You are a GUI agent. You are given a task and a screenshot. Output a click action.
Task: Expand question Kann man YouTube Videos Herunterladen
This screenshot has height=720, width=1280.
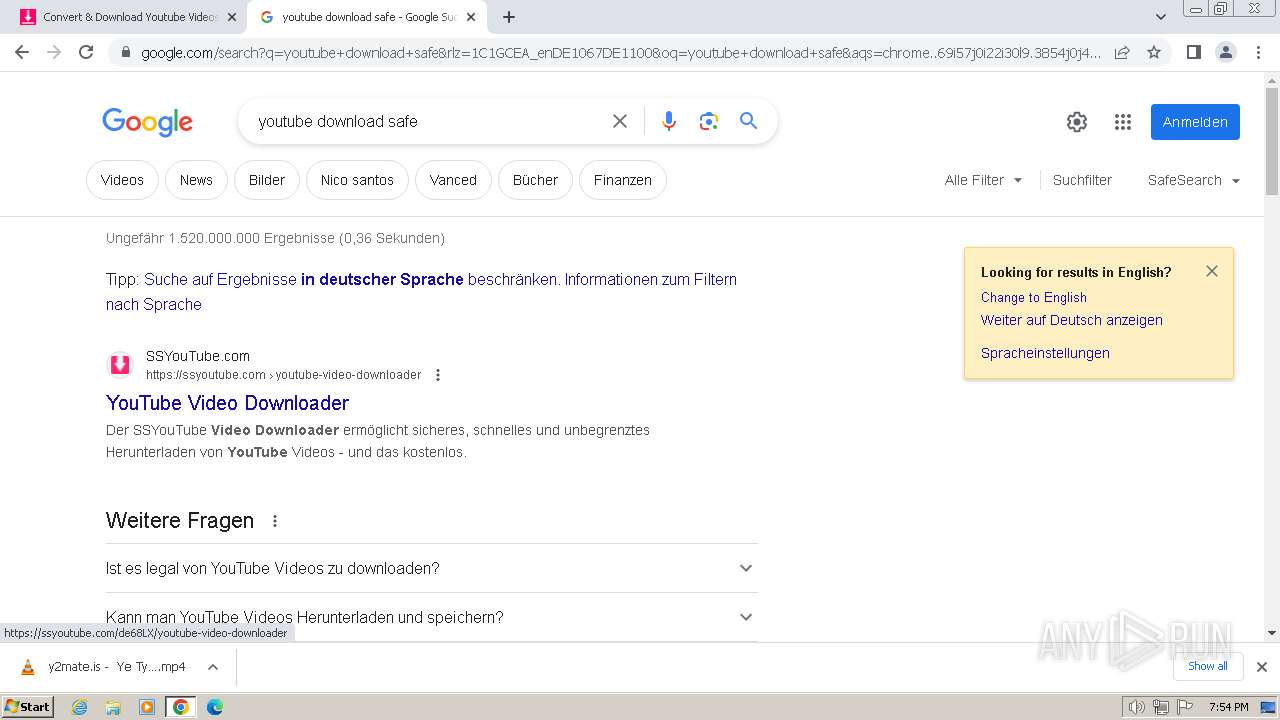click(x=431, y=617)
